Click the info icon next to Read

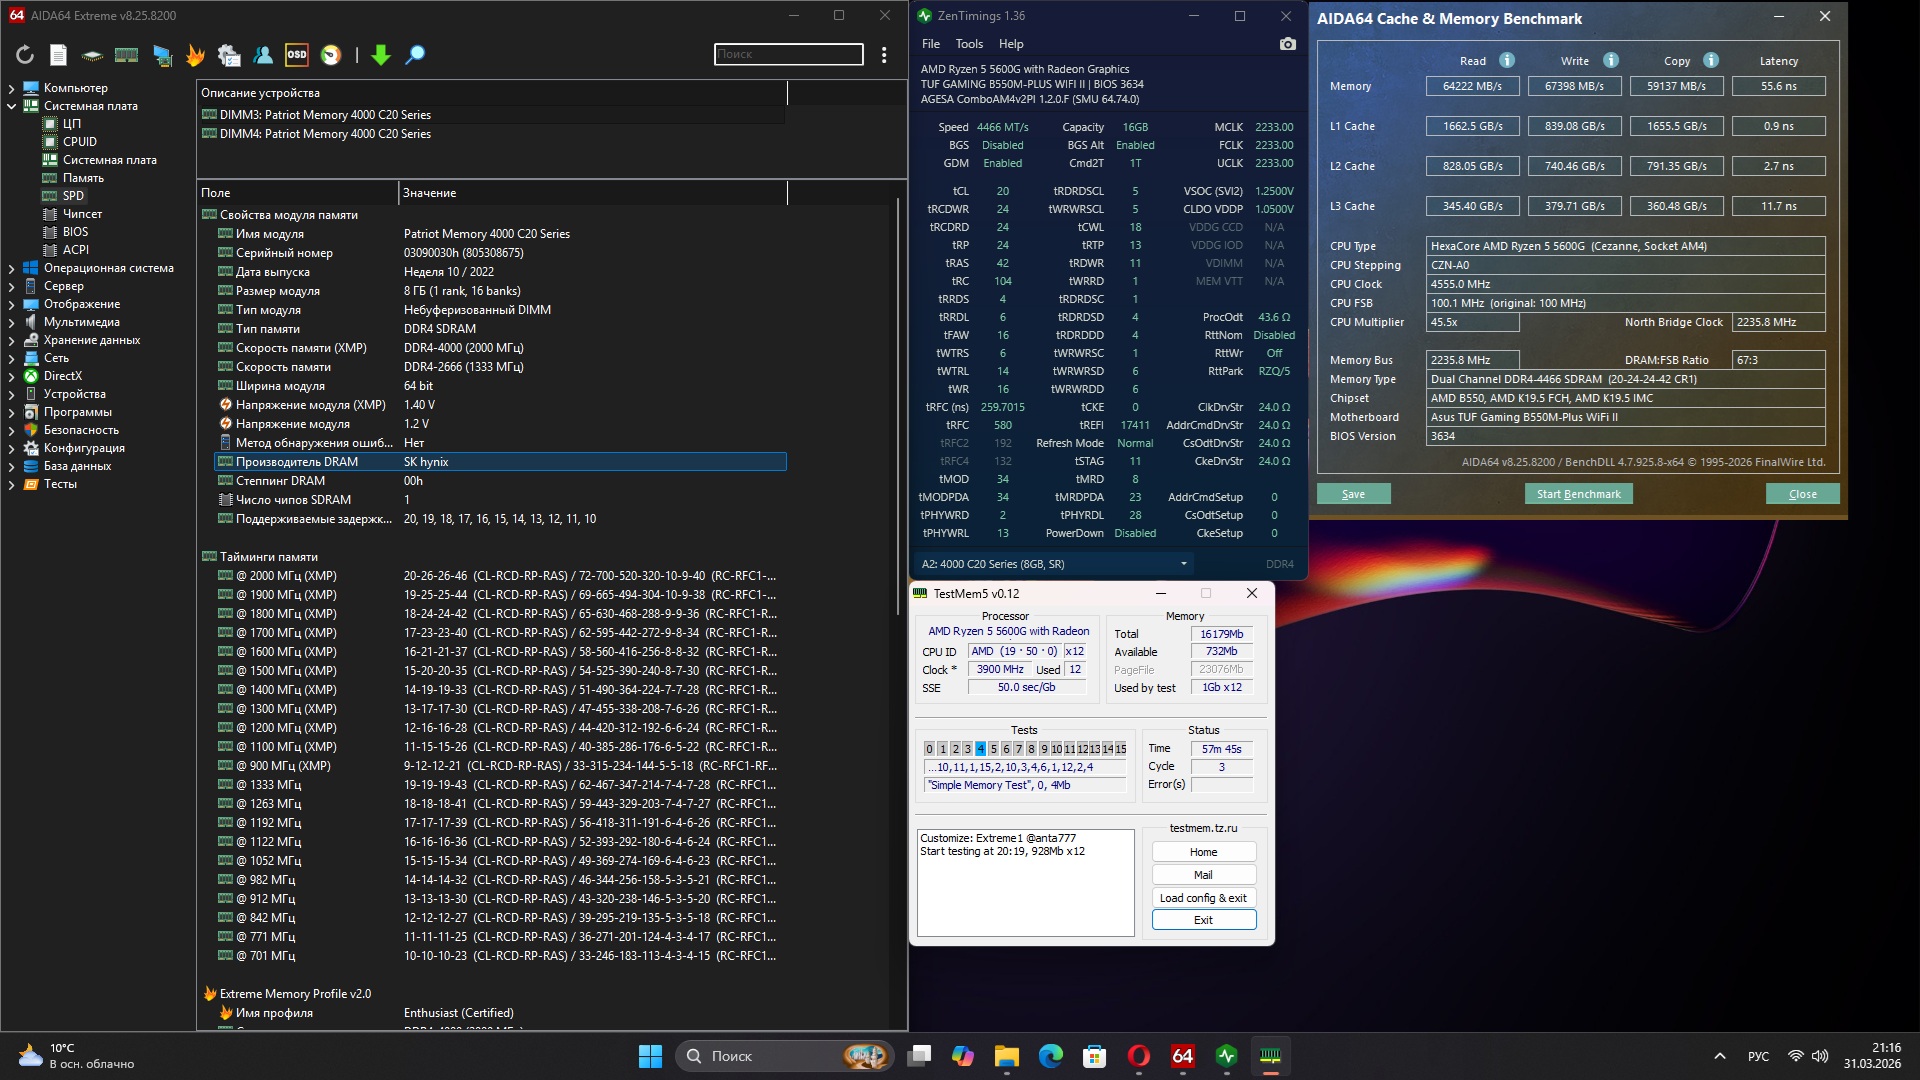[1507, 60]
